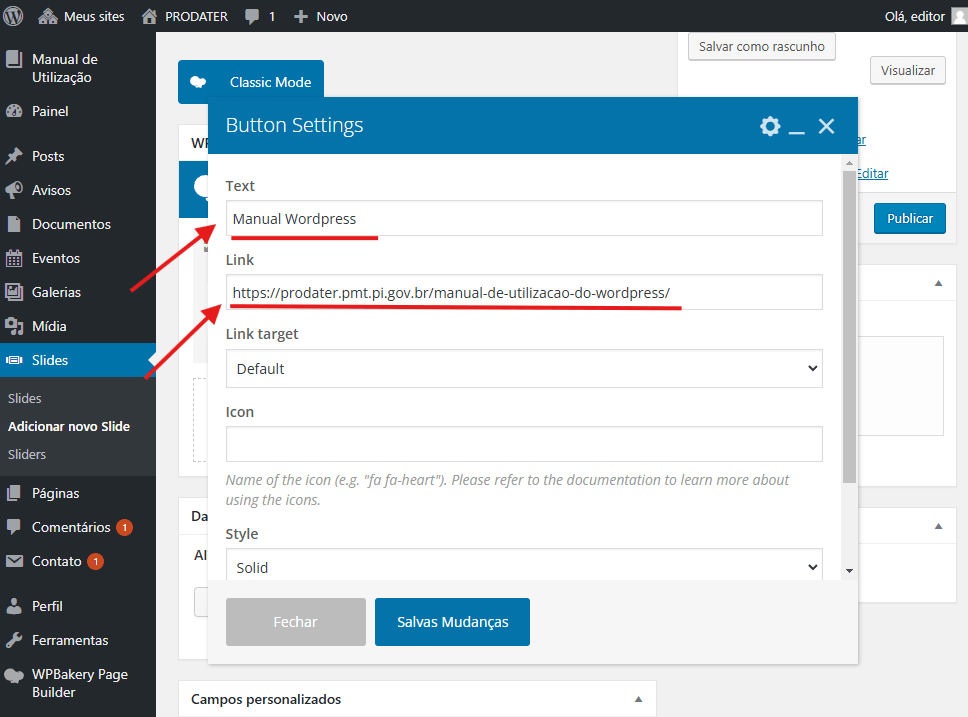
Task: Open the Slides submenu list
Action: point(25,398)
